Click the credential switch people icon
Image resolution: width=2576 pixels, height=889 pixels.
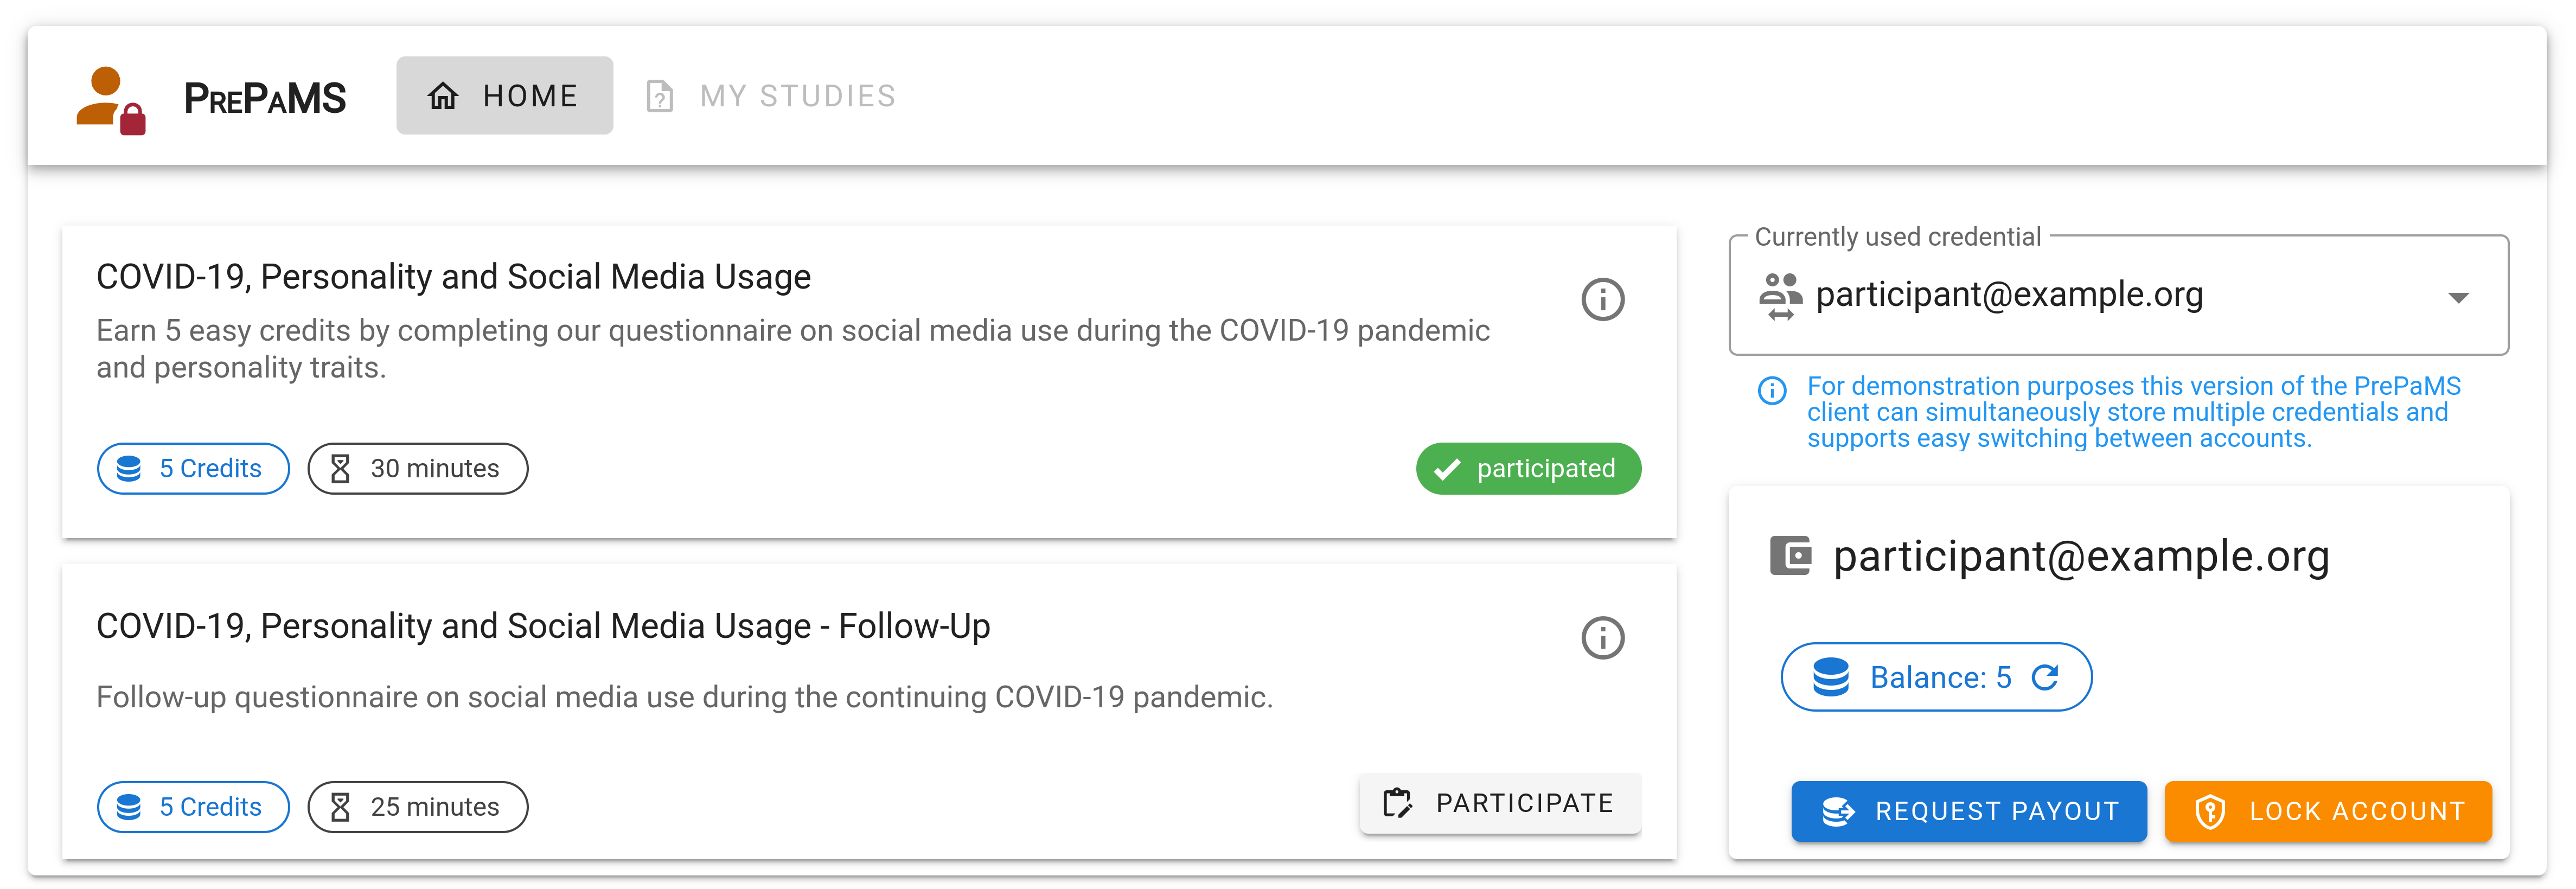click(x=1780, y=296)
